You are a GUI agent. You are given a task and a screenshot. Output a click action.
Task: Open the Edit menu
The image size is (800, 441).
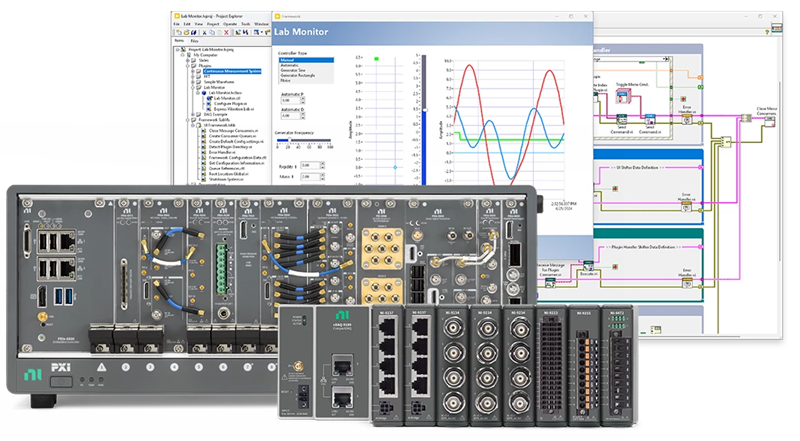[187, 24]
